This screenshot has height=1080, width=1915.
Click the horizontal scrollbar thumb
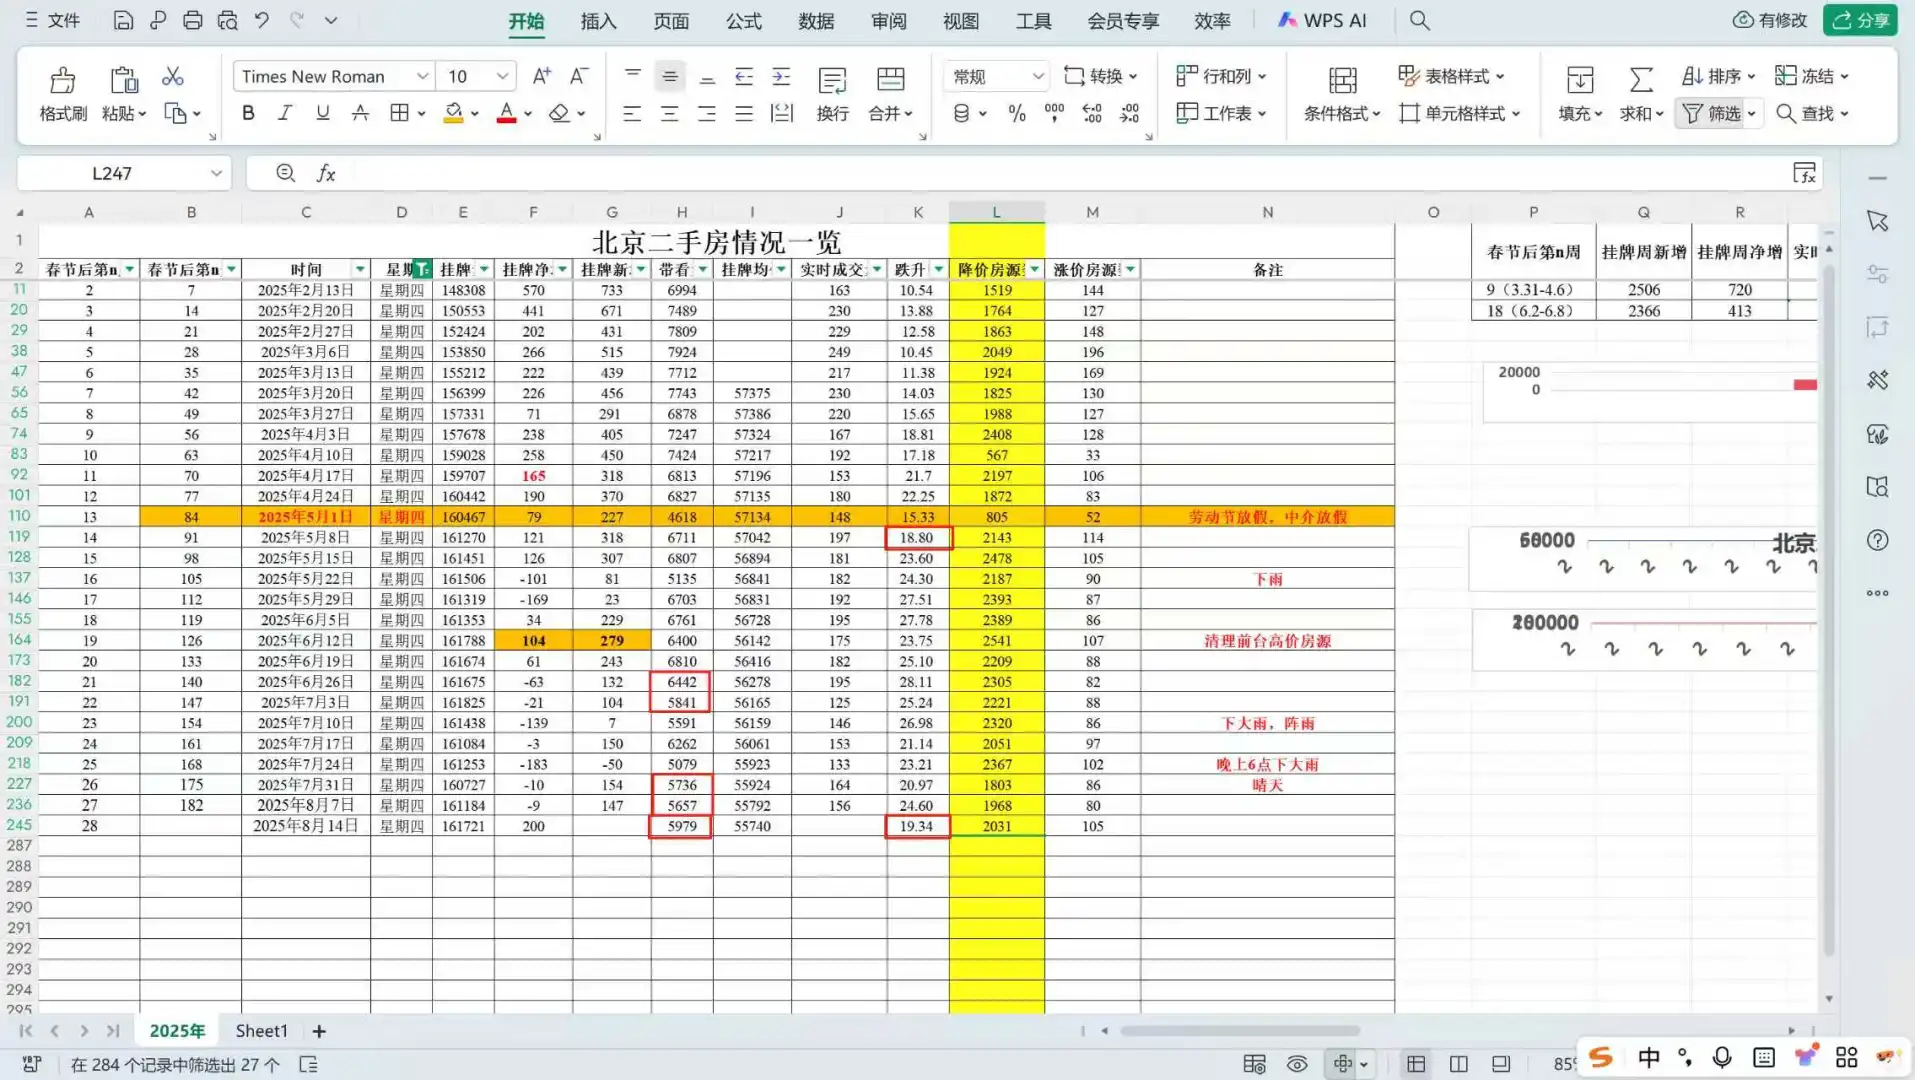click(1240, 1031)
